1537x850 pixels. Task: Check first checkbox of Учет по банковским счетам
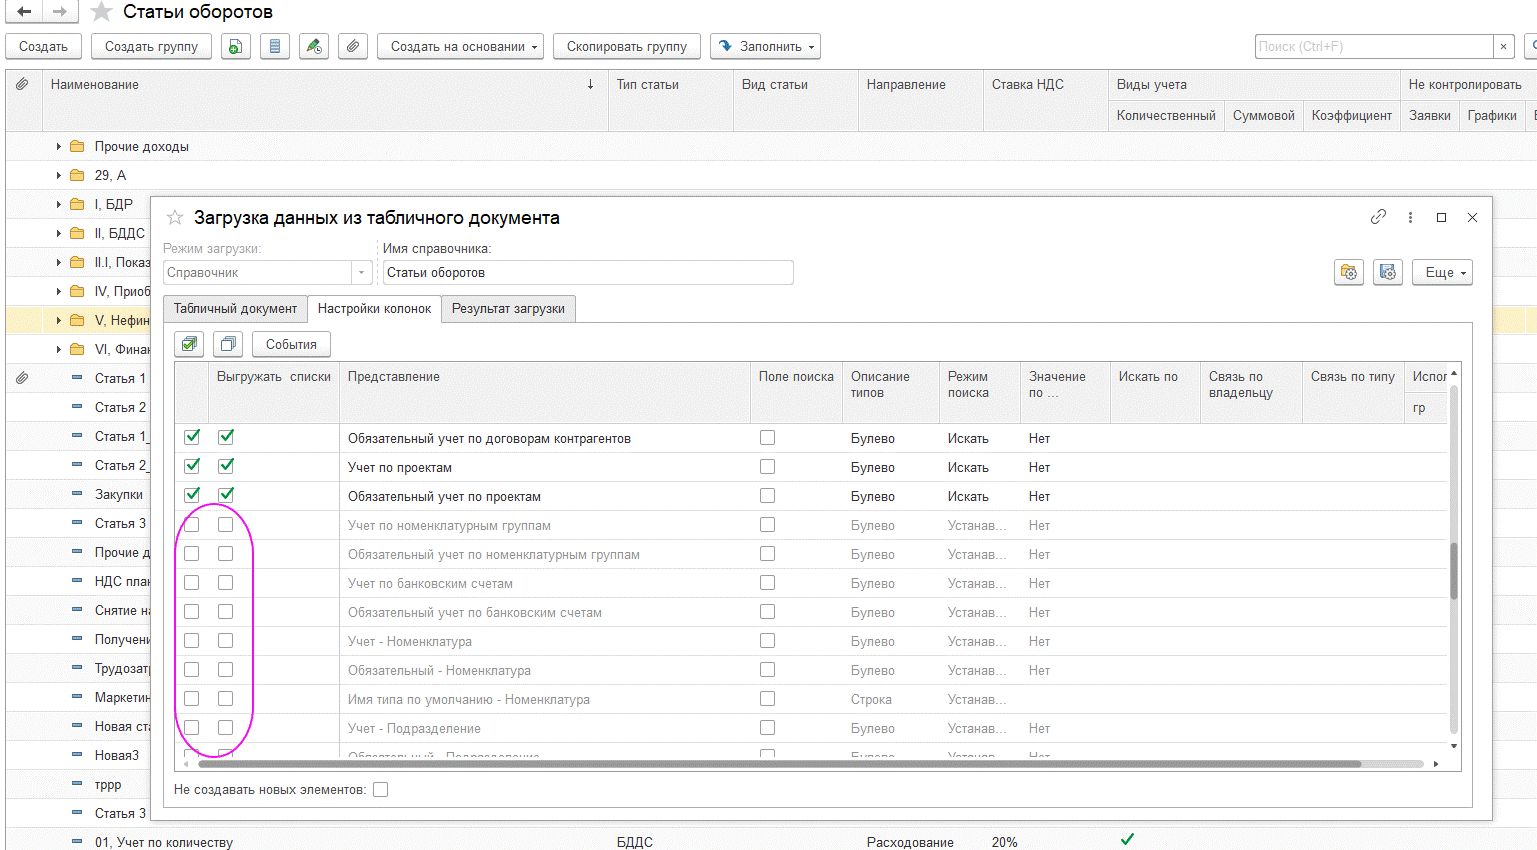coord(192,583)
